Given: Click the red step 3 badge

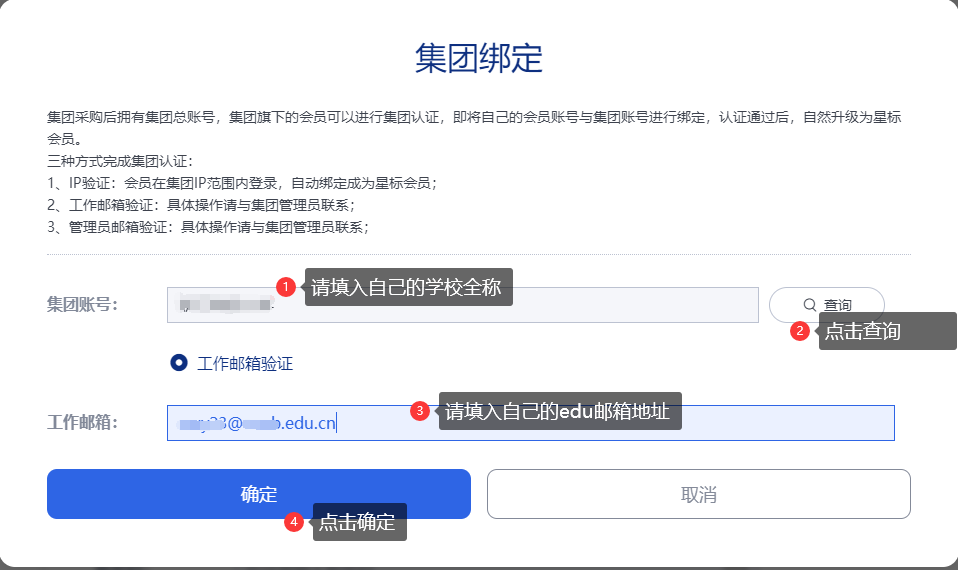Looking at the screenshot, I should pos(420,410).
